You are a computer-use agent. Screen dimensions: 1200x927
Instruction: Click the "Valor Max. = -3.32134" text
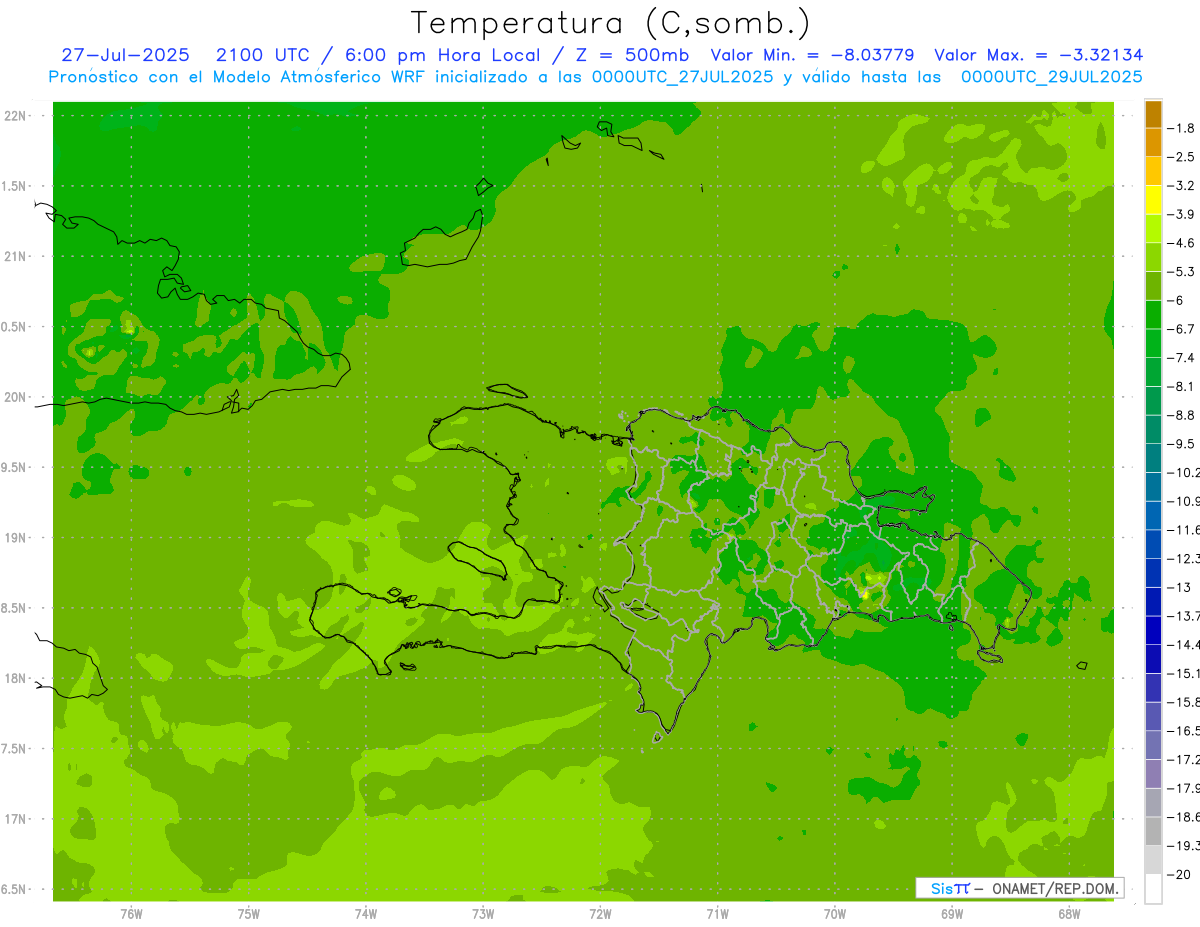click(x=1038, y=55)
